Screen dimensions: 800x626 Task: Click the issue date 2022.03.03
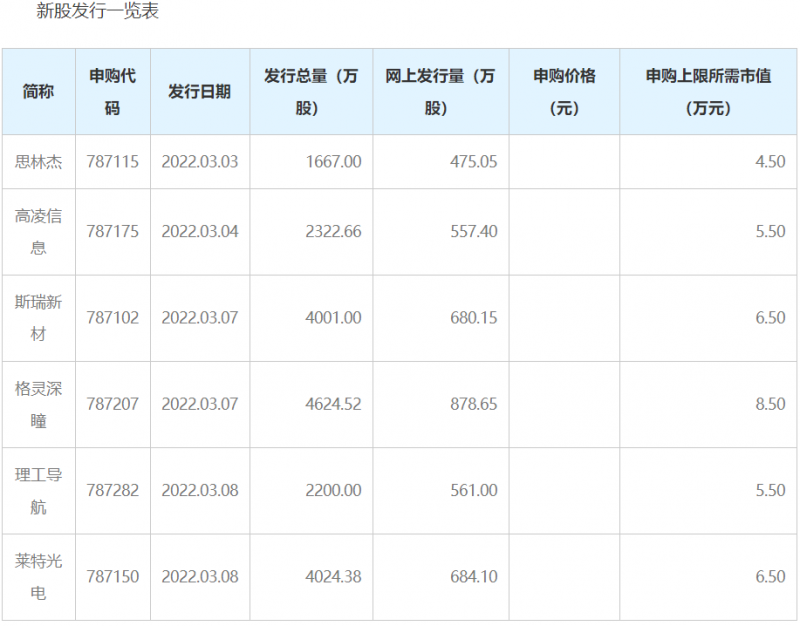[x=200, y=162]
